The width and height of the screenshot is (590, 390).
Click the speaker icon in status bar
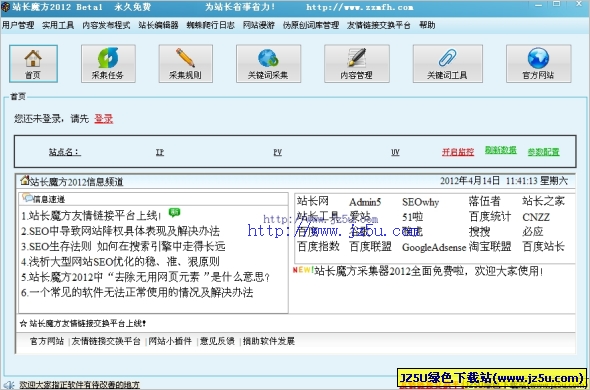[10, 385]
